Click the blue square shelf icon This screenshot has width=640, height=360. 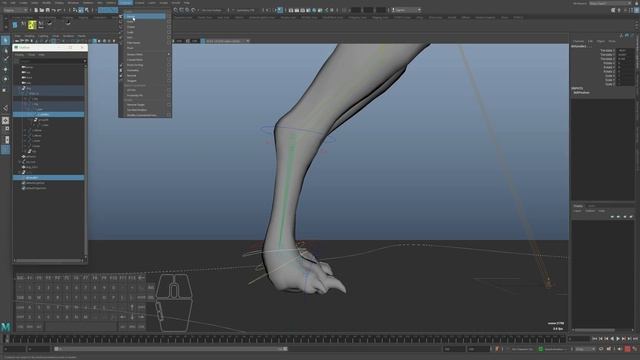tap(15, 25)
